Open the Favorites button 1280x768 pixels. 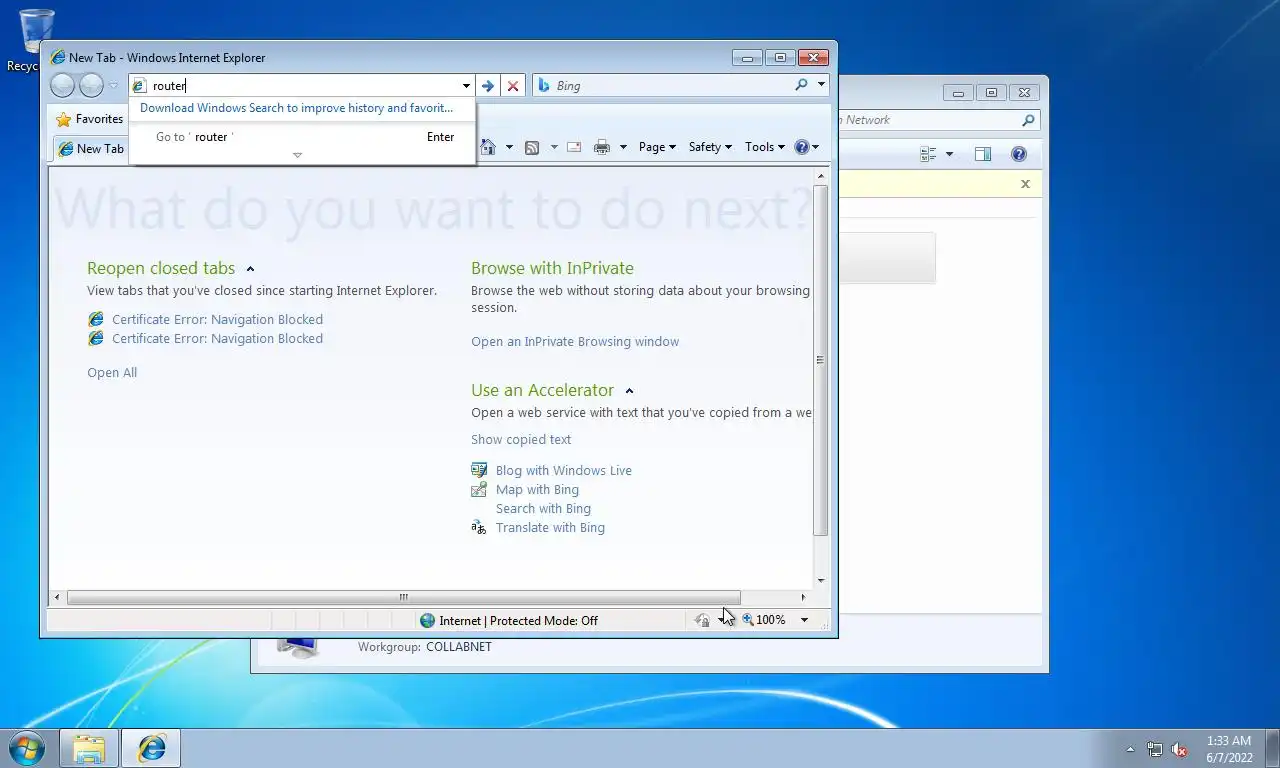tap(90, 119)
